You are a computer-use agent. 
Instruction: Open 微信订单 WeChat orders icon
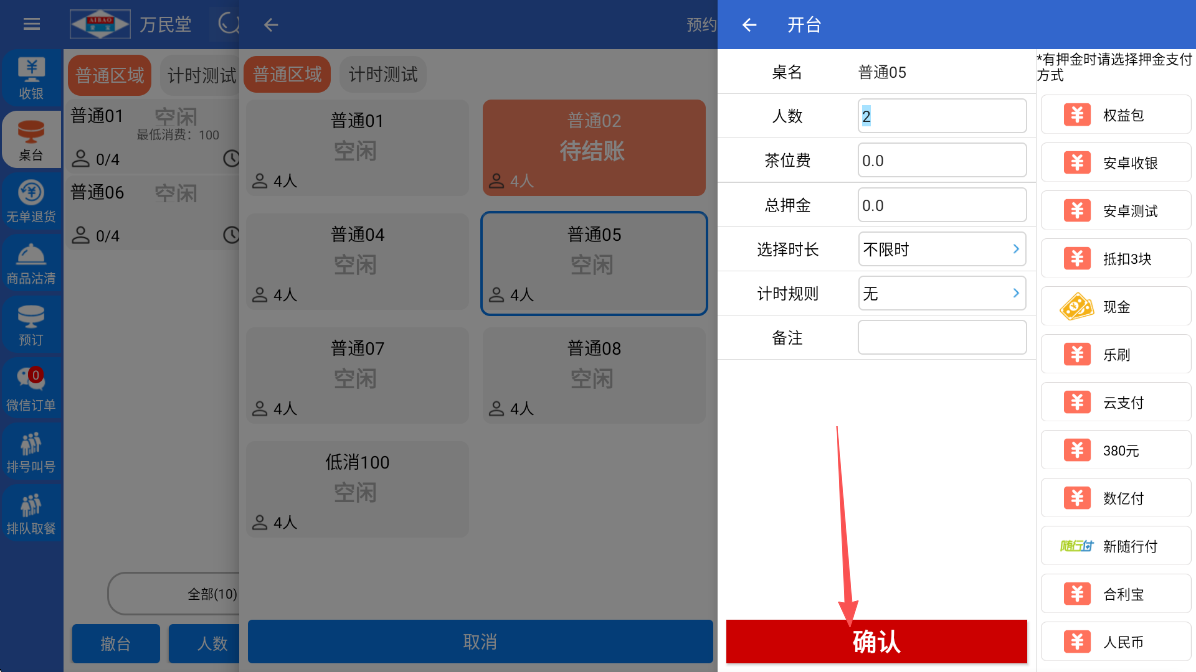pyautogui.click(x=31, y=388)
